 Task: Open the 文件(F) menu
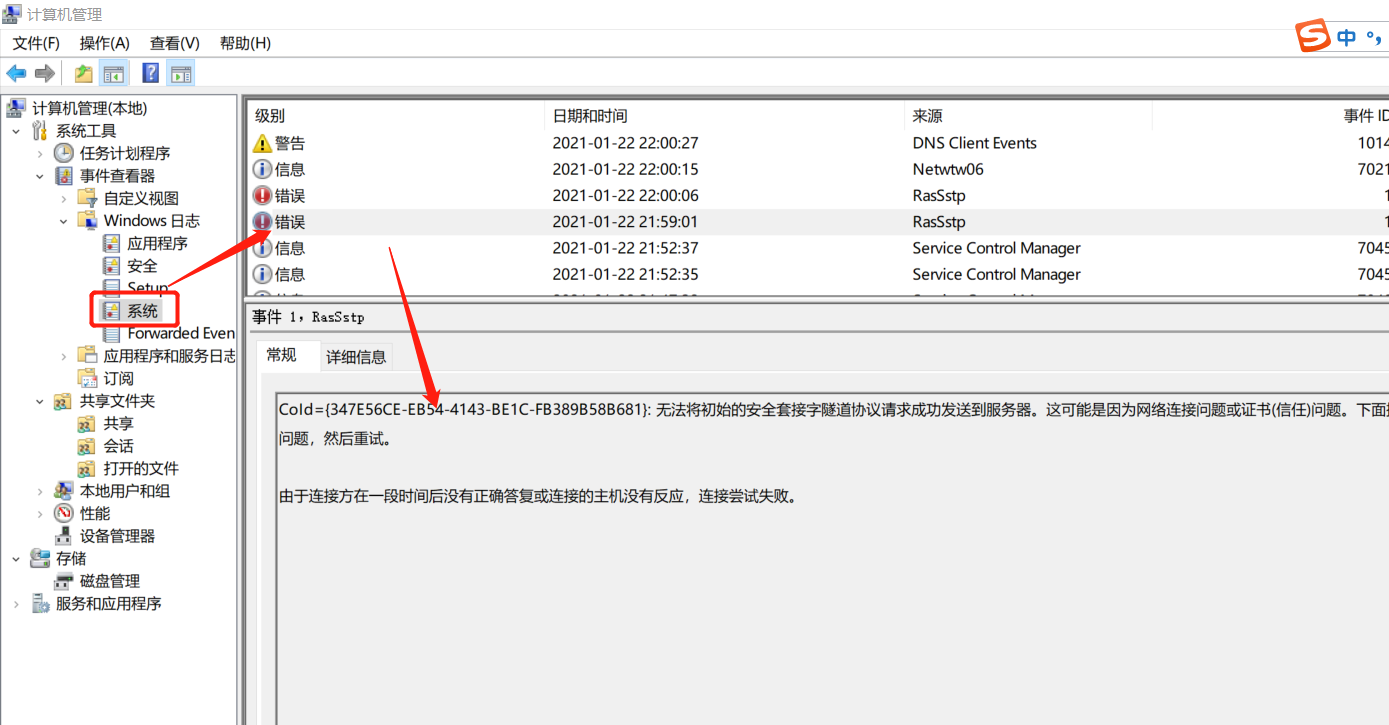36,43
